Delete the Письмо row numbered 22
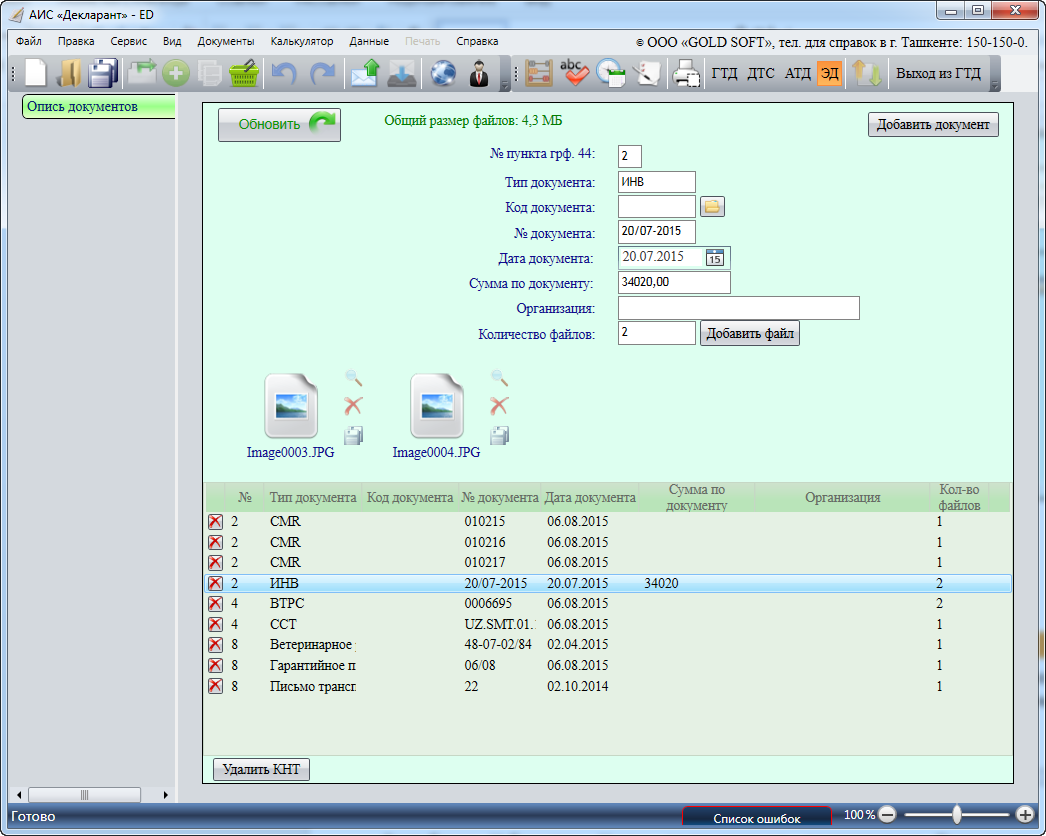The height and width of the screenshot is (836, 1046). [x=215, y=686]
